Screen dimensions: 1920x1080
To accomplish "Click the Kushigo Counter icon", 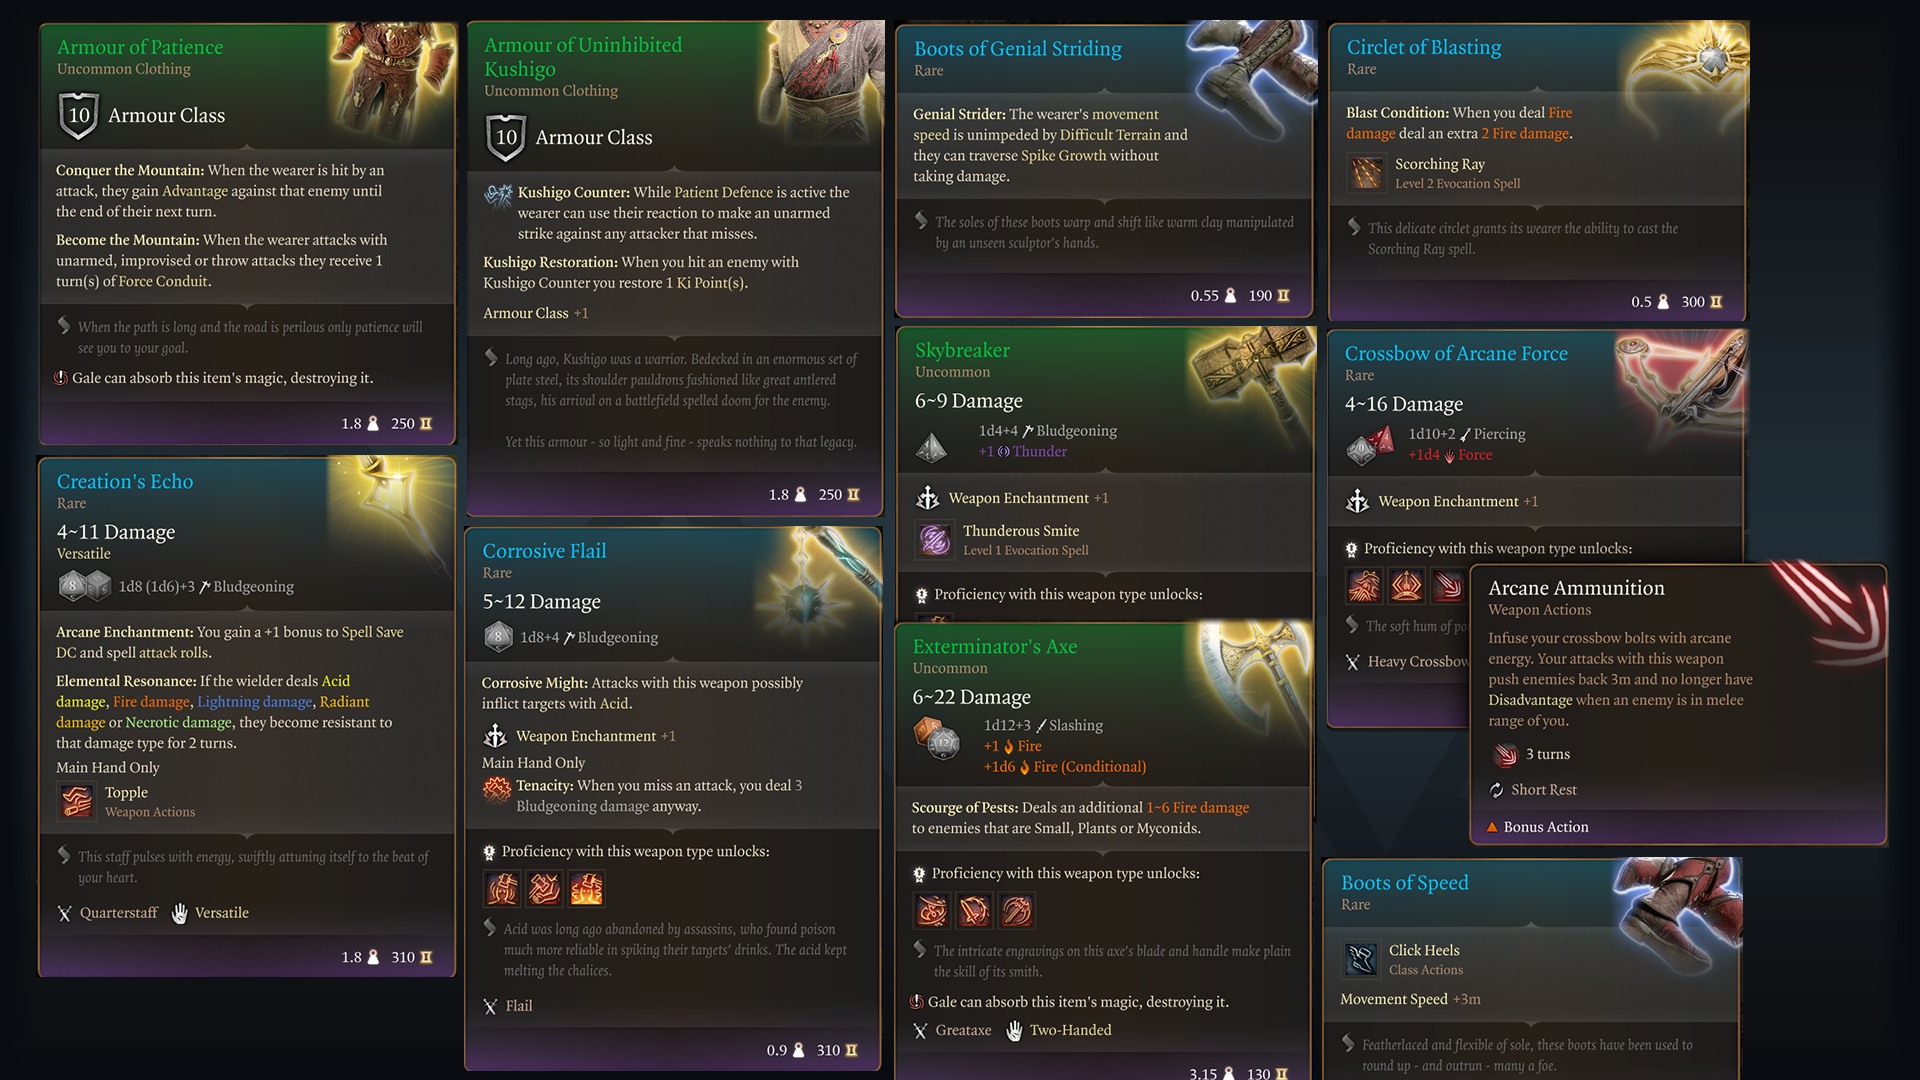I will point(498,194).
